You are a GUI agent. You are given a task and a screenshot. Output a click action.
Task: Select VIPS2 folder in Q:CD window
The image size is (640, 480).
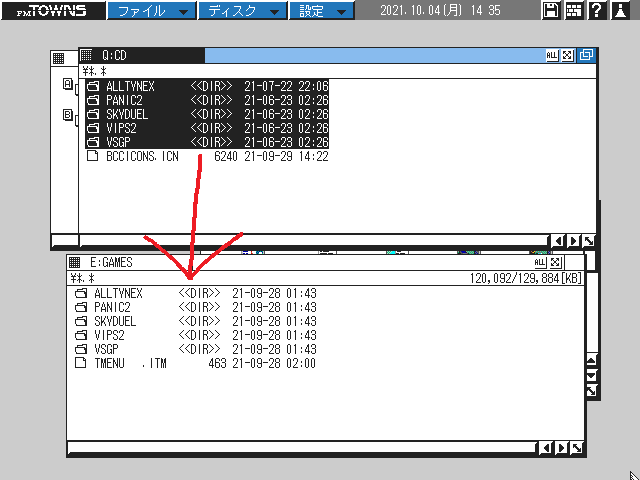(x=207, y=128)
